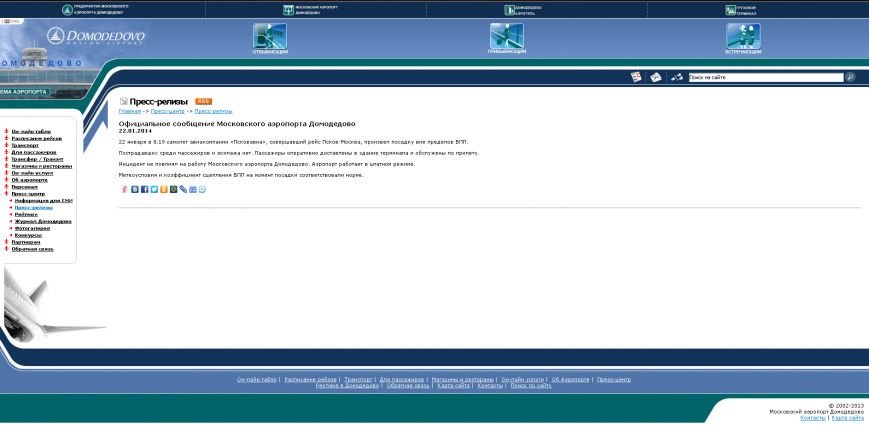Go to Пресс-центр via the breadcrumb
869x431 pixels.
(167, 111)
